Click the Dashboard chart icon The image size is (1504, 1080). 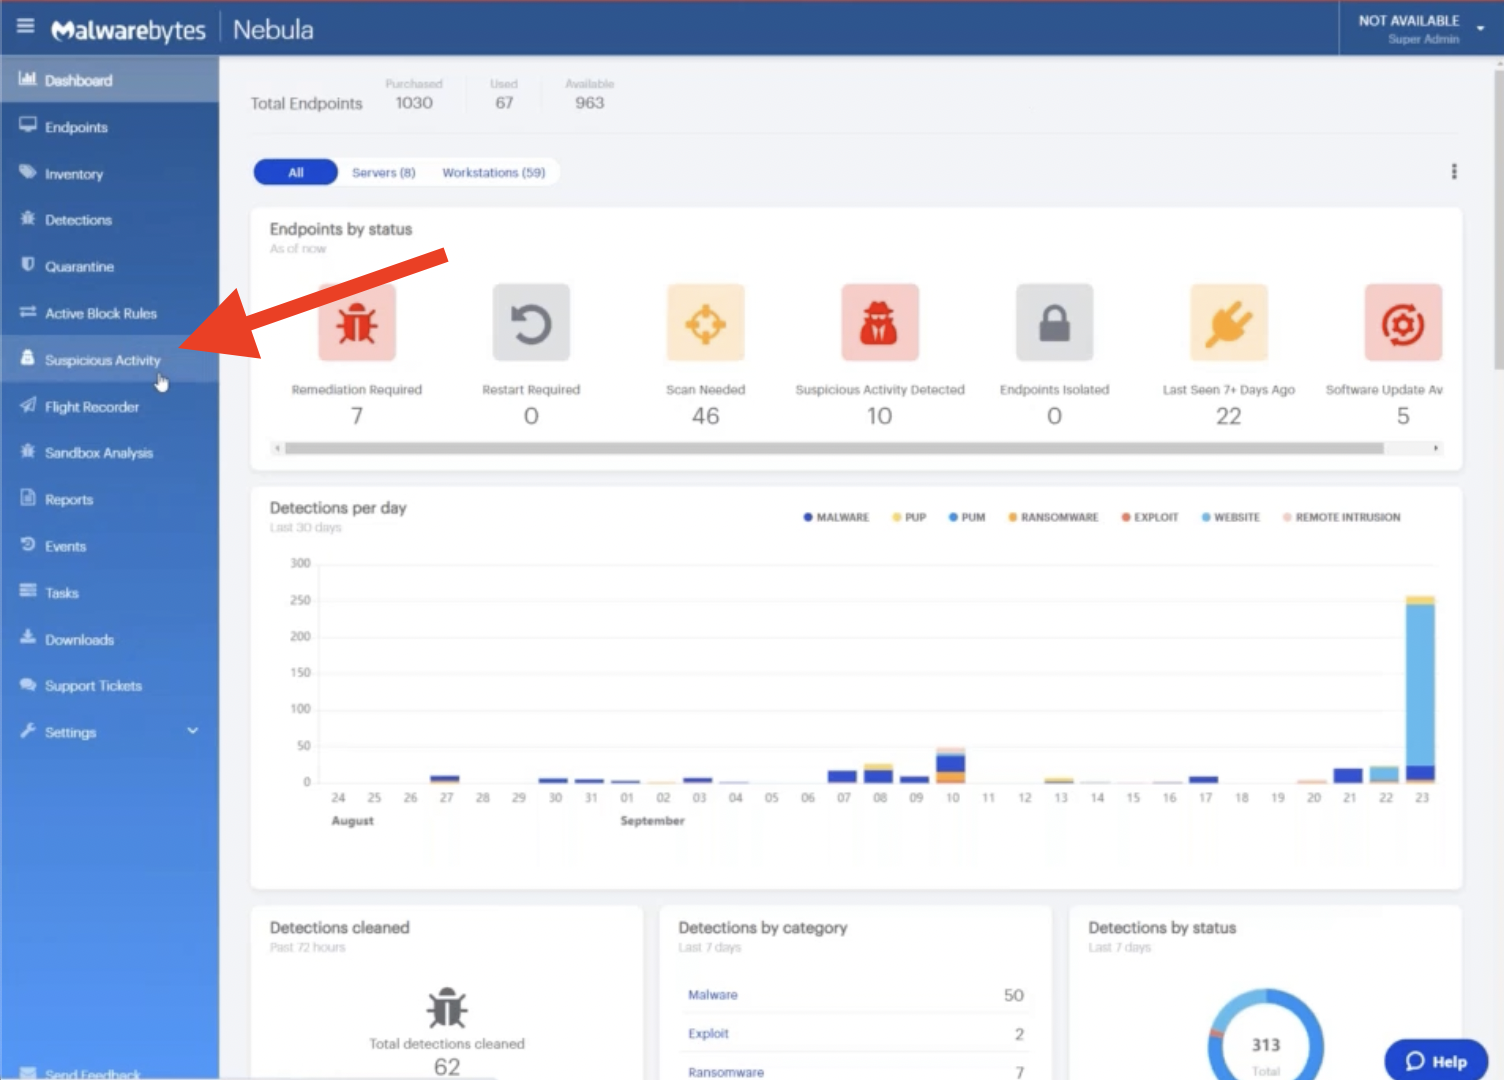[x=27, y=79]
